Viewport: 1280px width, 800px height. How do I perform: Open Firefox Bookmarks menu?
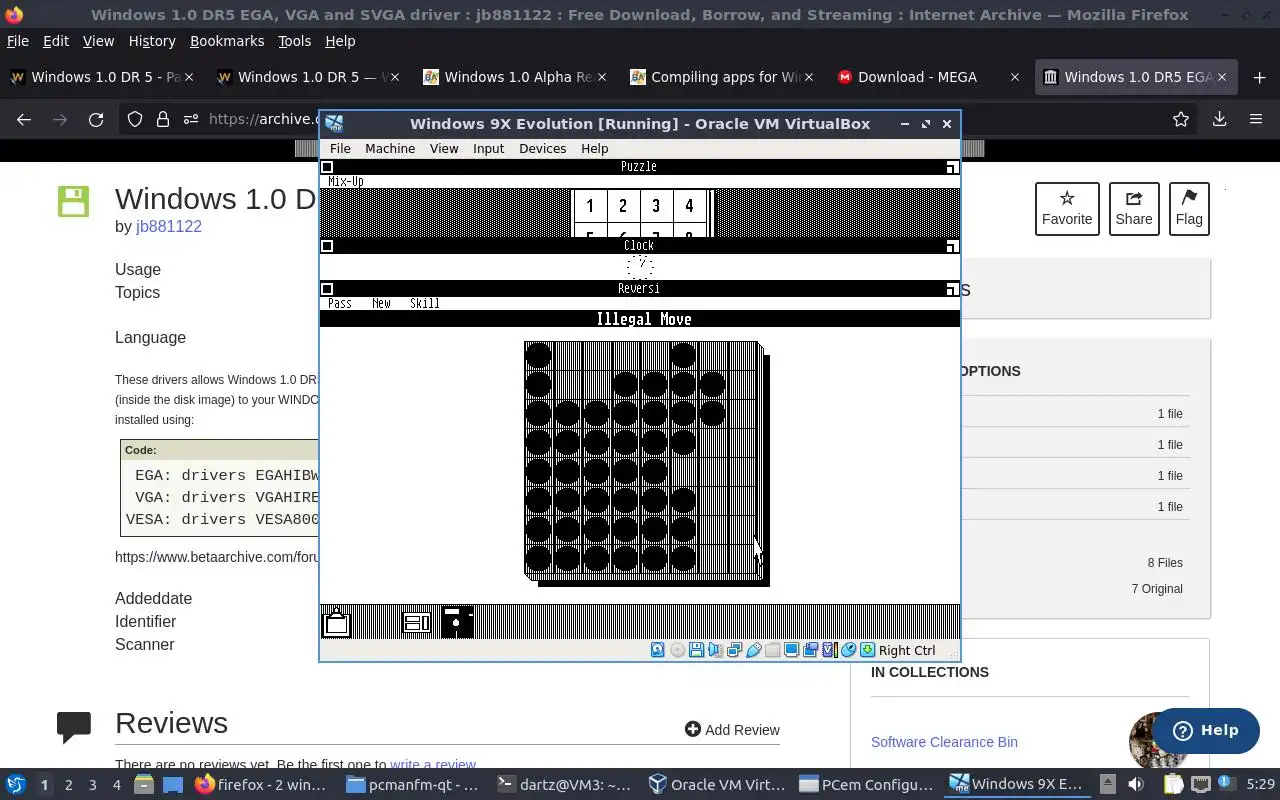(227, 41)
